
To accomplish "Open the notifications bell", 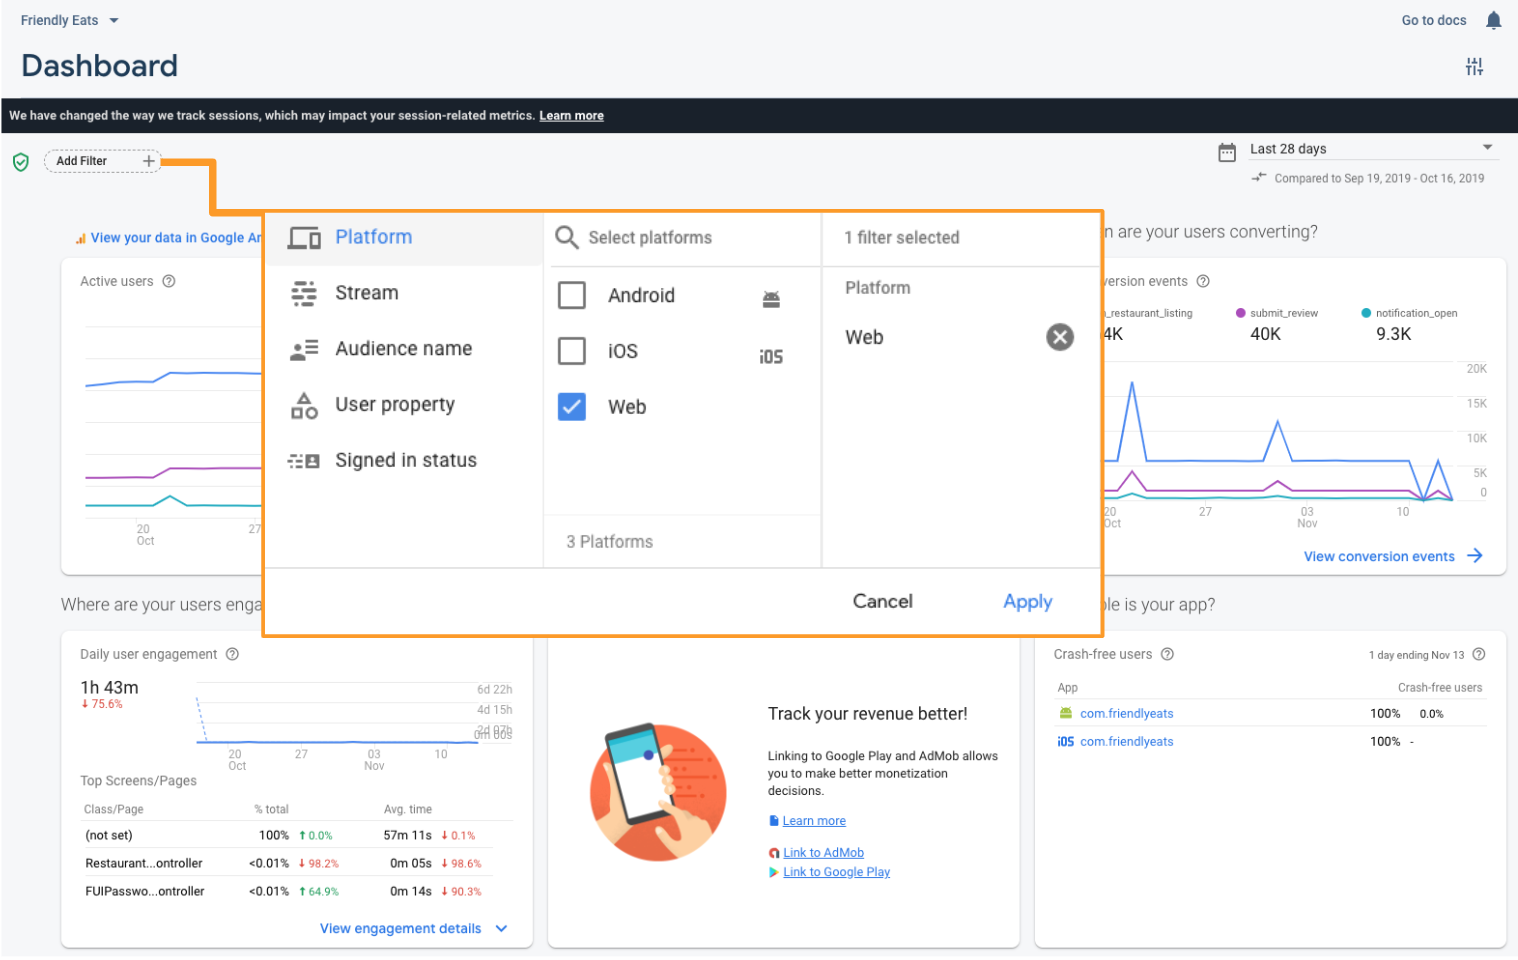I will coord(1493,20).
